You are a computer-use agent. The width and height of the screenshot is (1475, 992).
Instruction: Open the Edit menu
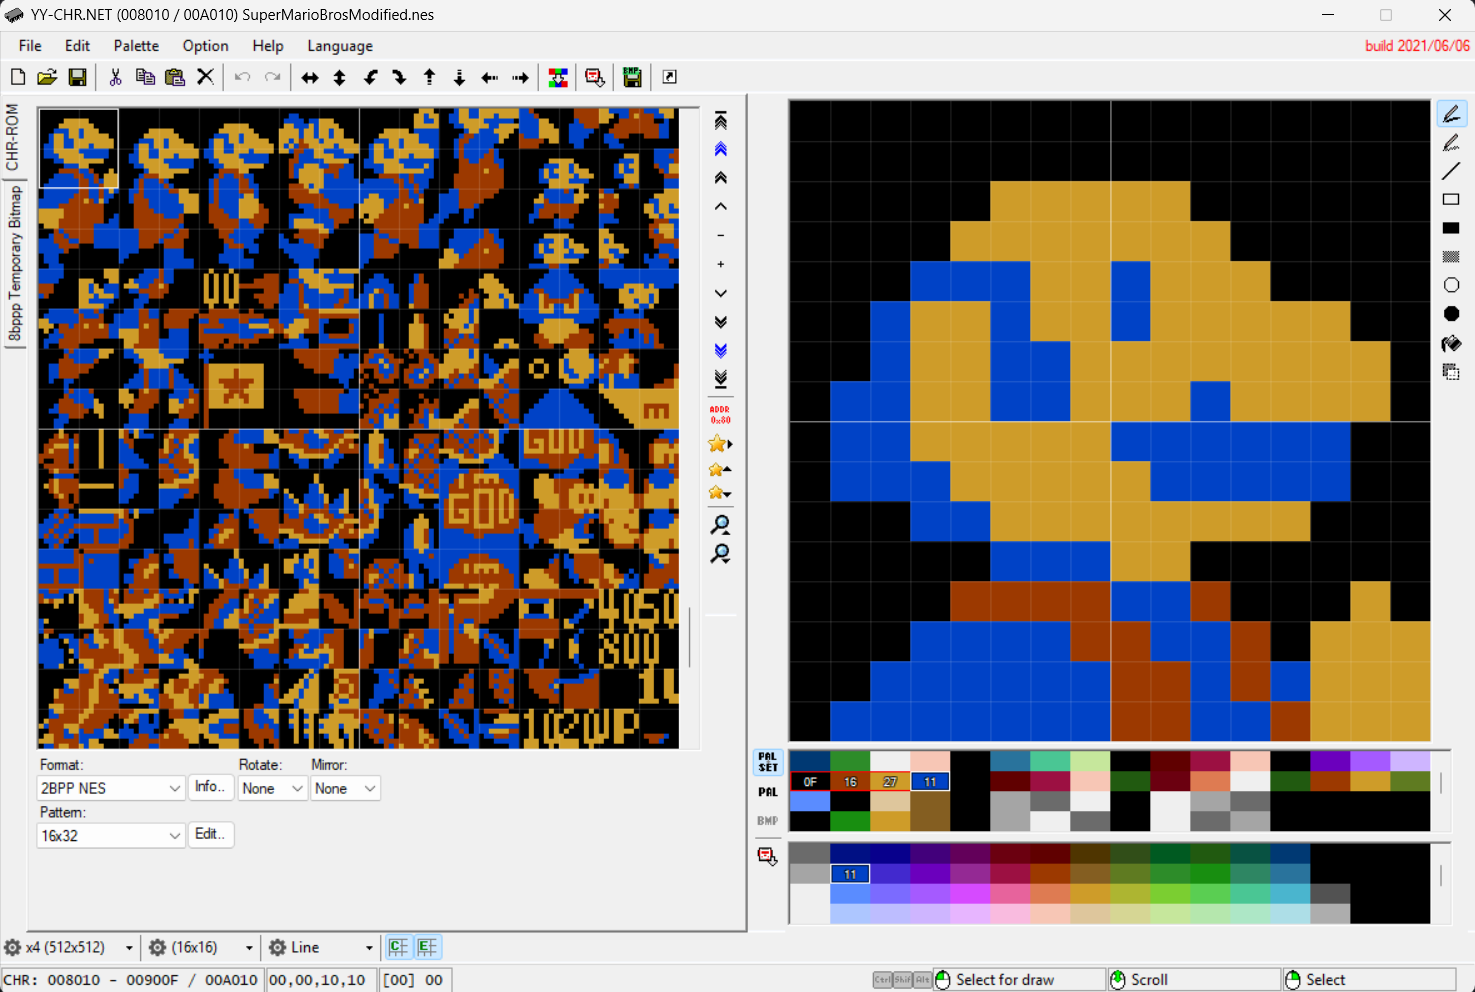(77, 46)
